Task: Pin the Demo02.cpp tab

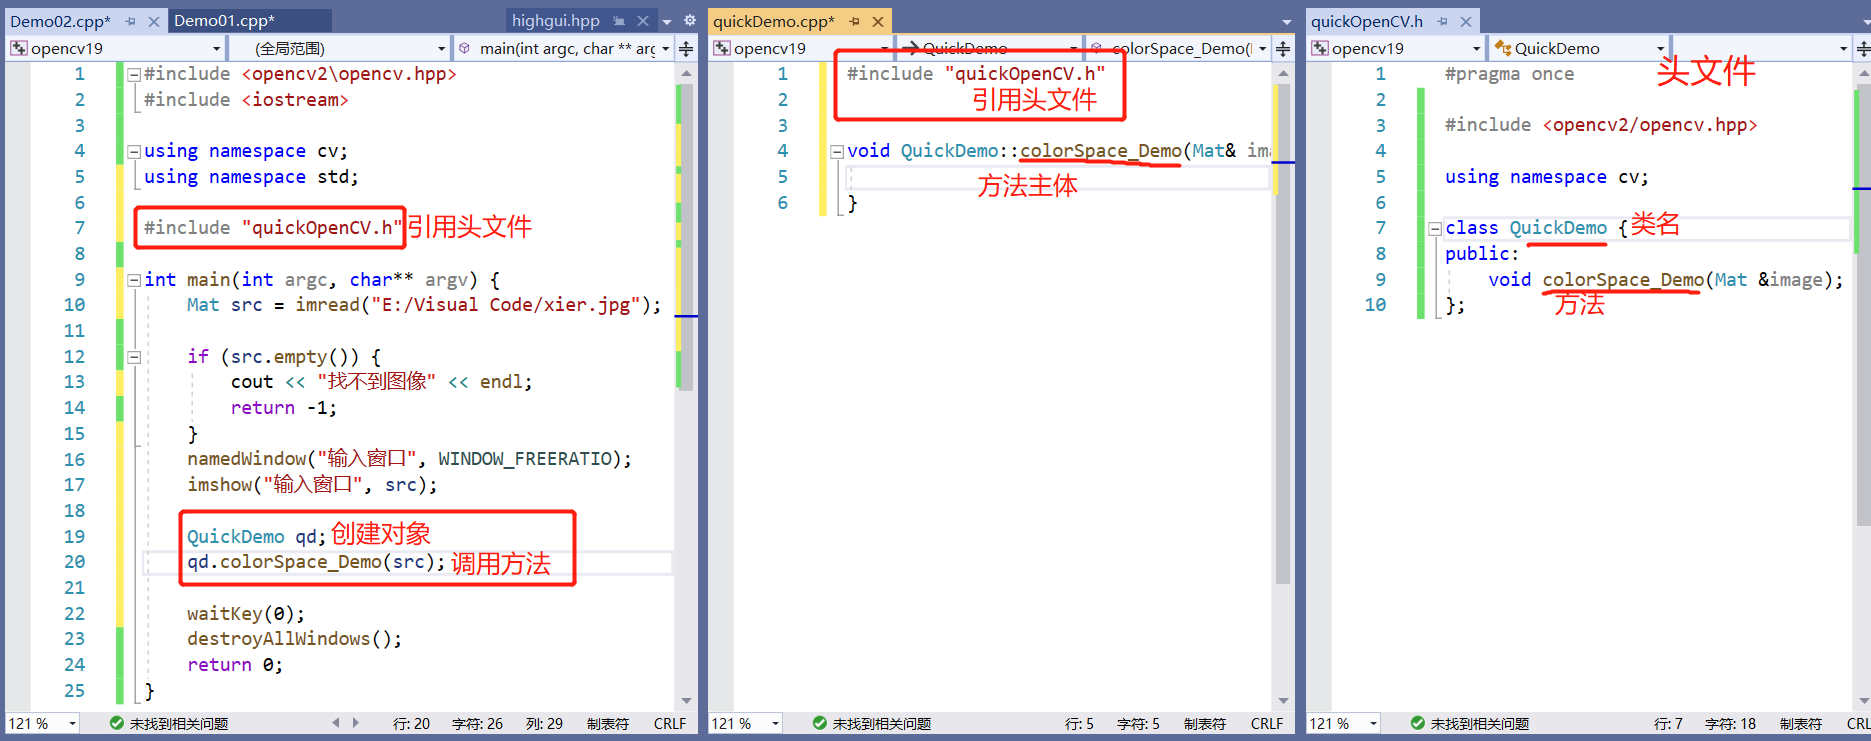Action: point(131,21)
